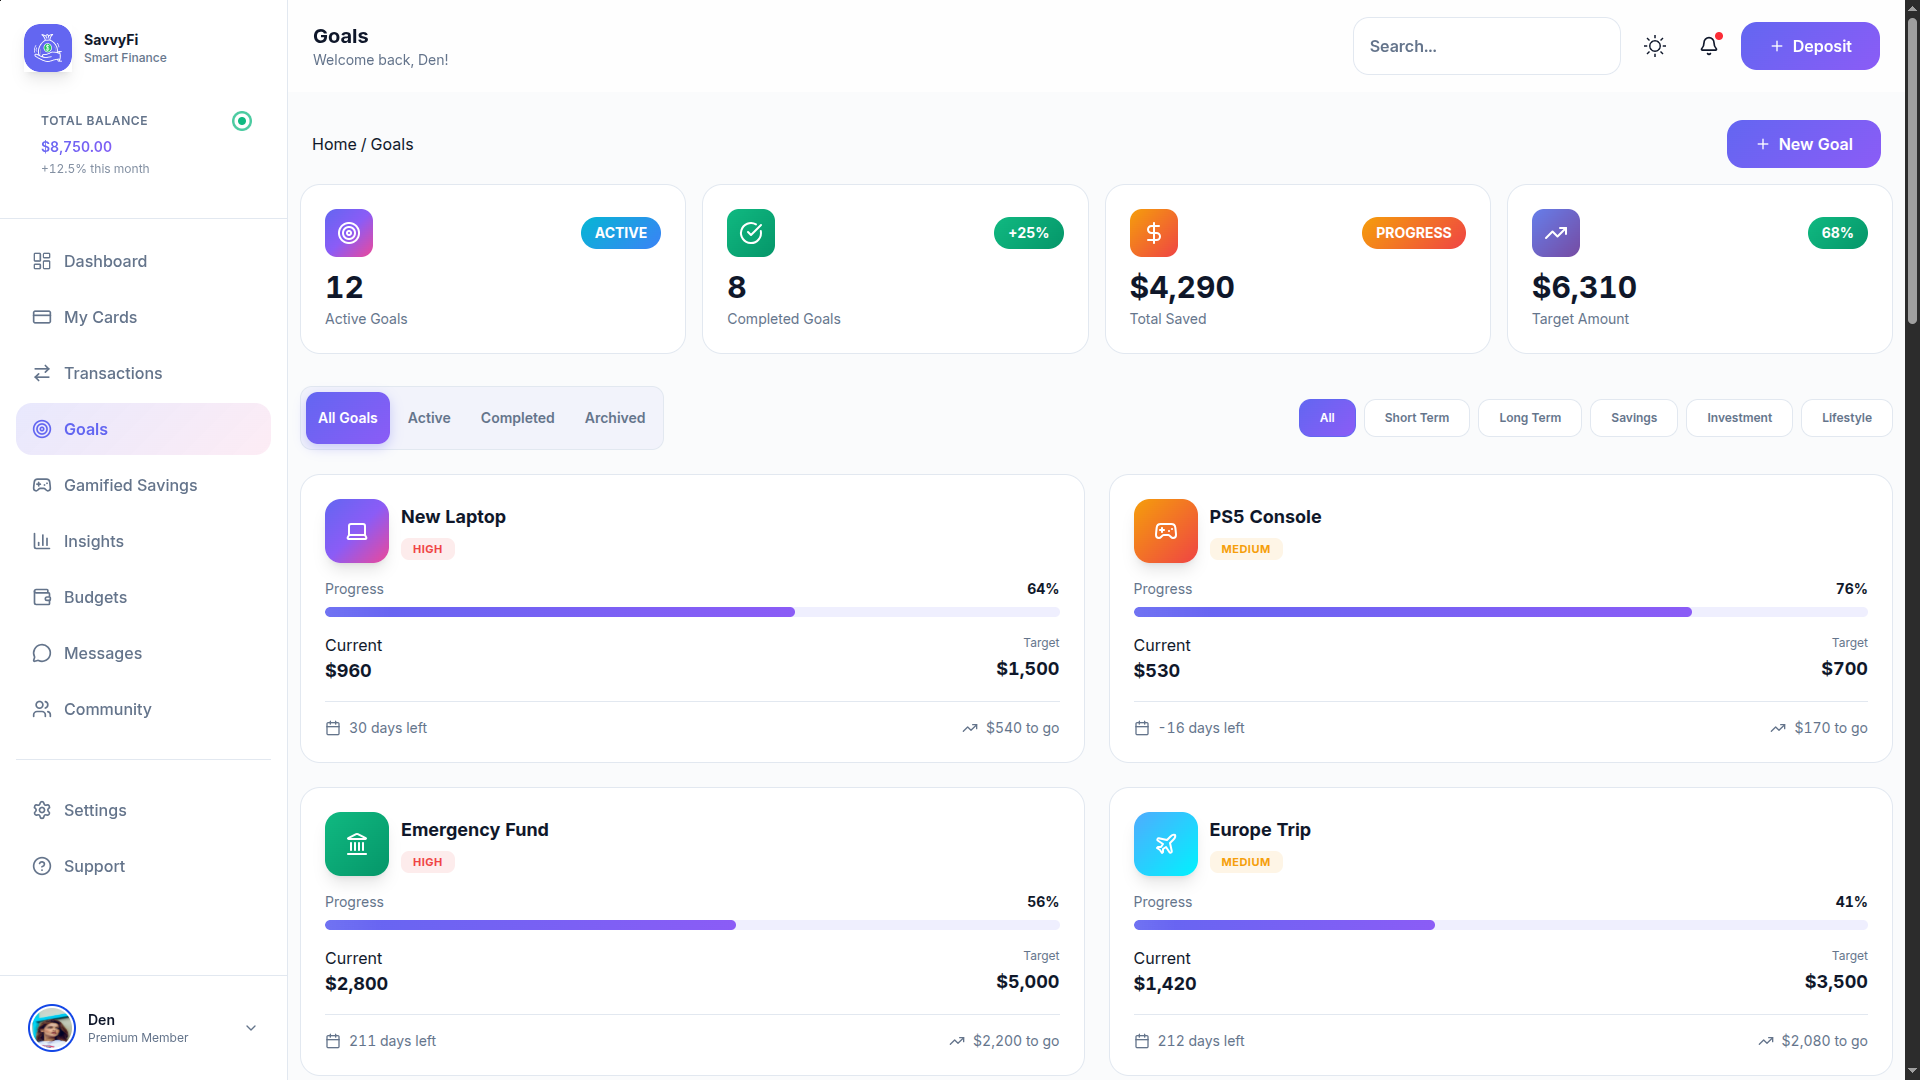Click the PS5 Console gamepad icon
This screenshot has height=1080, width=1920.
[x=1165, y=531]
